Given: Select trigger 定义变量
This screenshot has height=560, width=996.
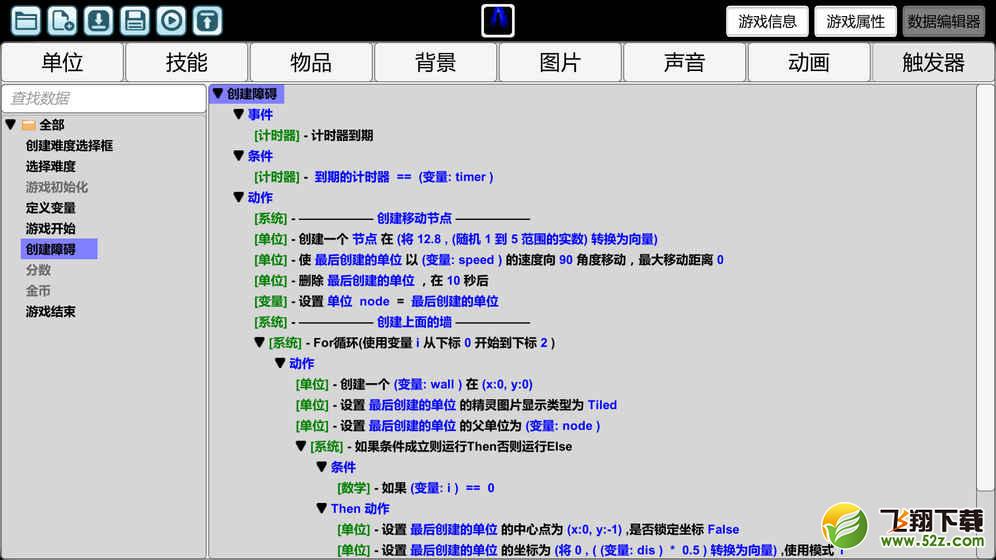Looking at the screenshot, I should tap(51, 208).
